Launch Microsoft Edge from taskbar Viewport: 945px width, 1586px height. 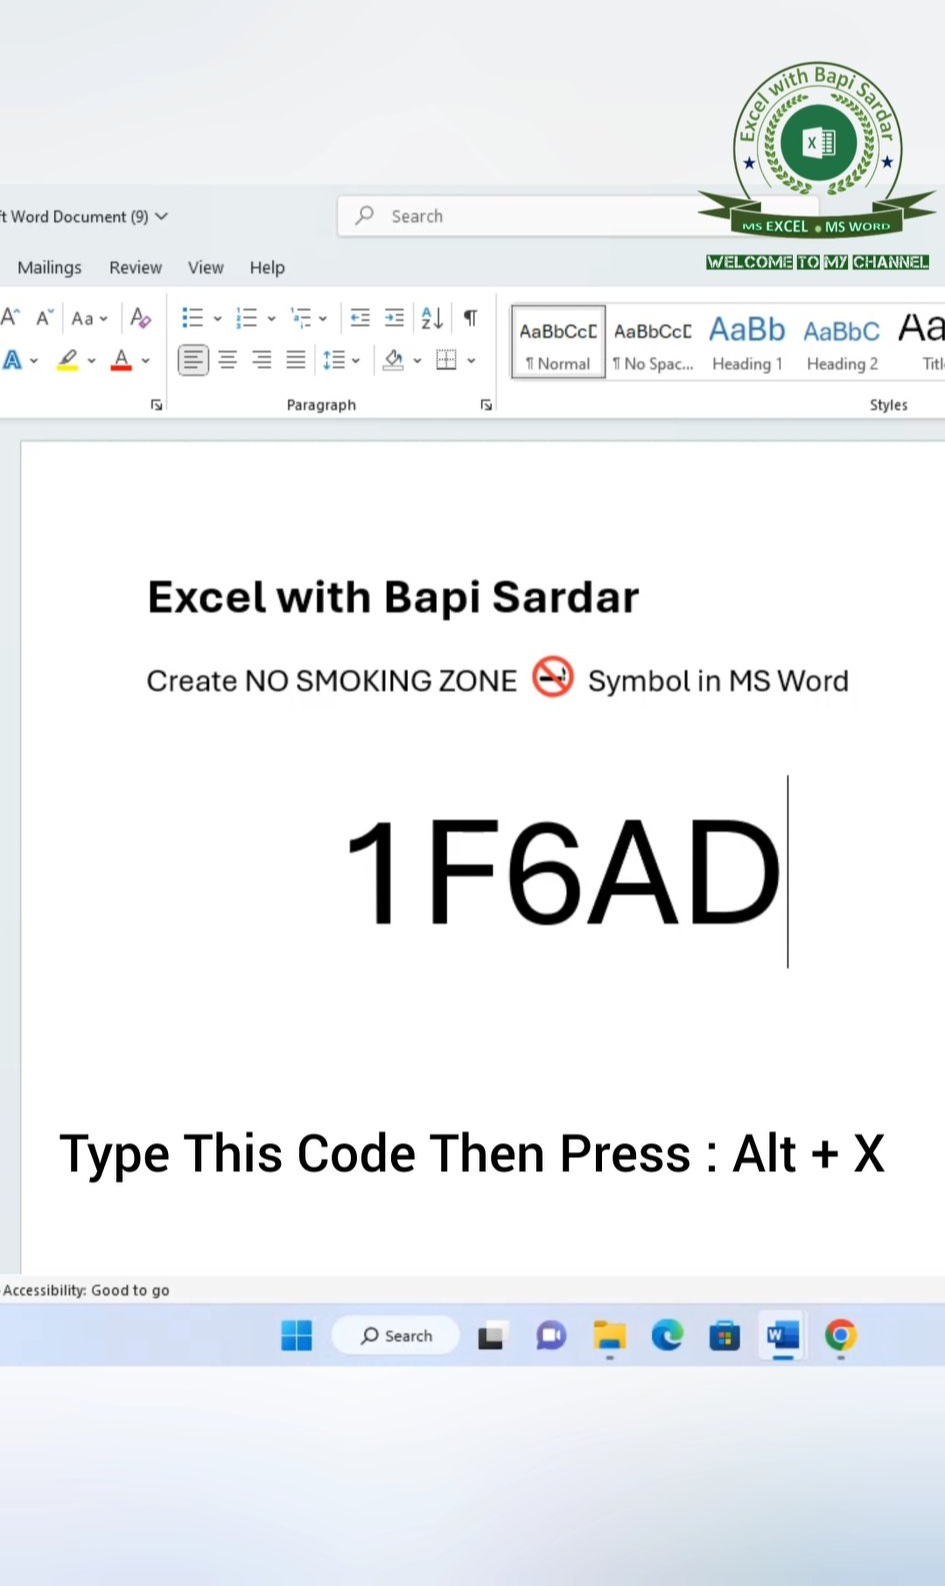coord(667,1336)
